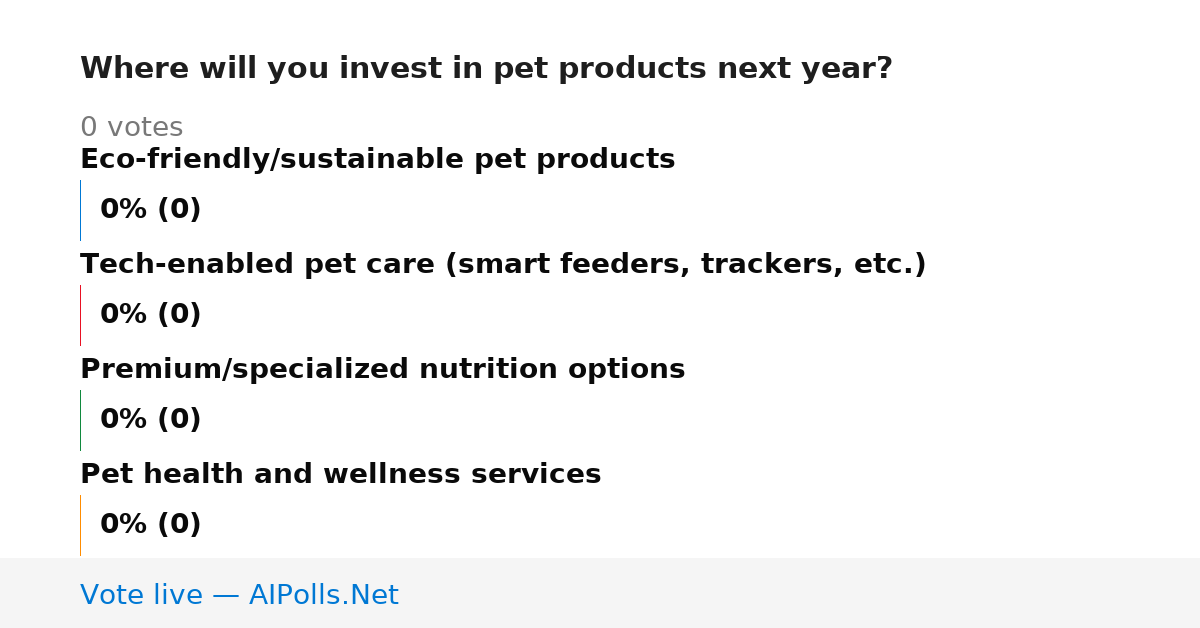Click the red result bar for Tech-enabled

[x=80, y=315]
